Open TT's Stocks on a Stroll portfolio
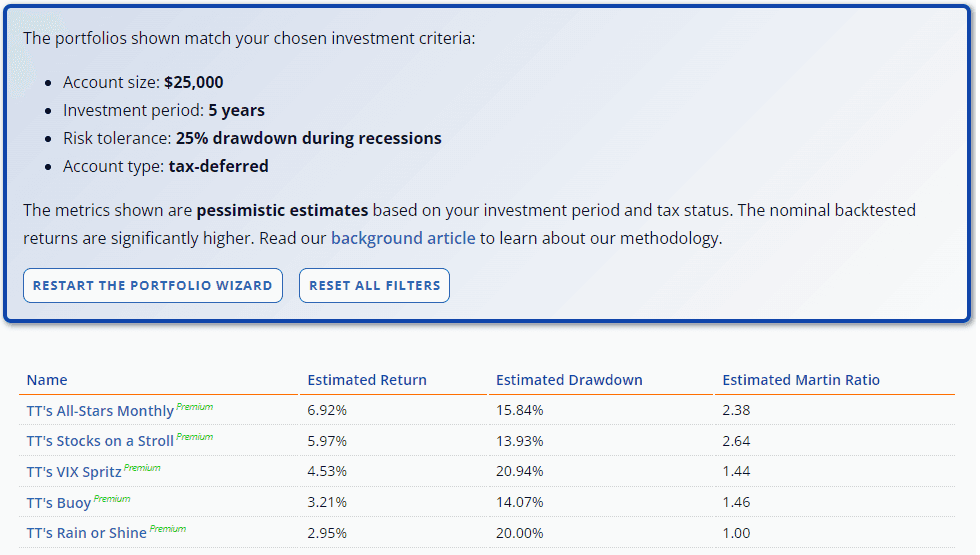This screenshot has width=980, height=555. click(x=100, y=441)
